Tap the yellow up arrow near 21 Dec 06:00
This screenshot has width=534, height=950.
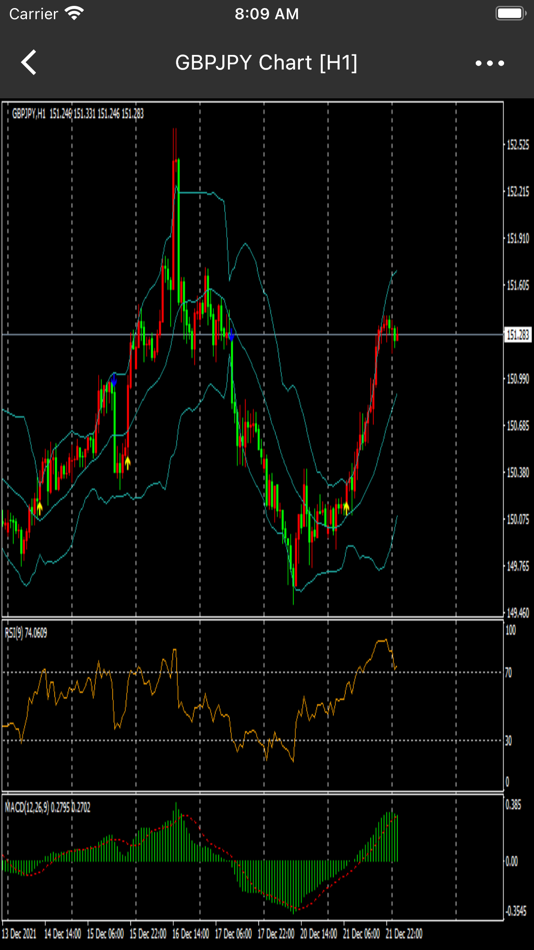[347, 508]
